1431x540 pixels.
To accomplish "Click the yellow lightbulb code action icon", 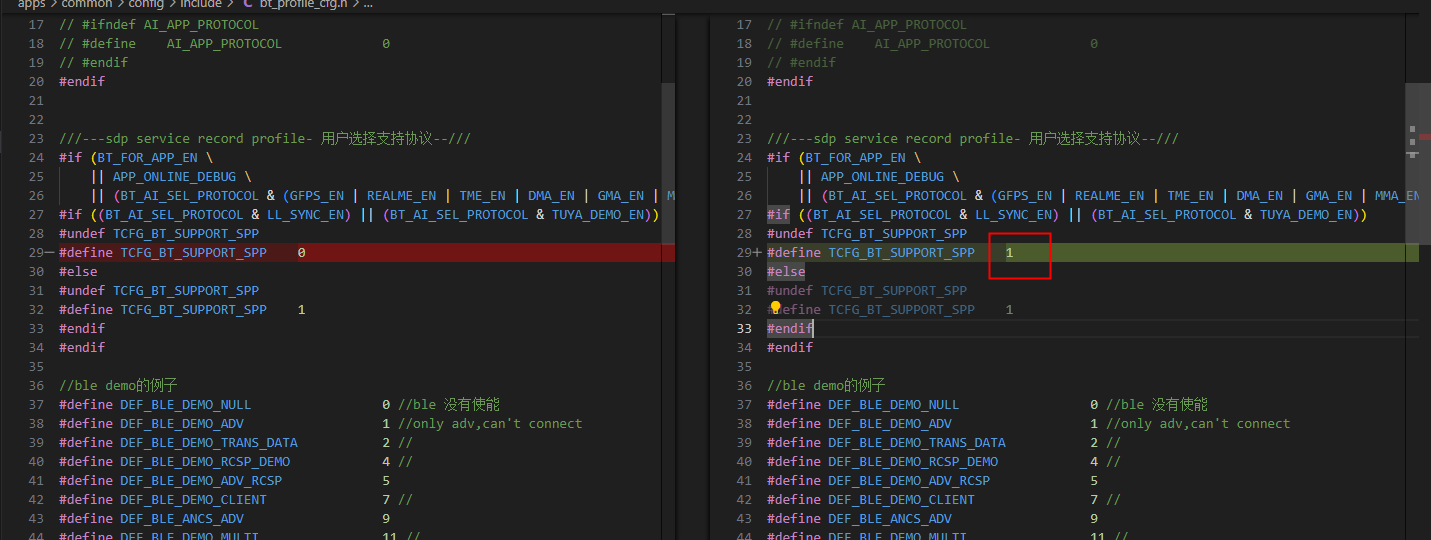I will click(x=775, y=308).
